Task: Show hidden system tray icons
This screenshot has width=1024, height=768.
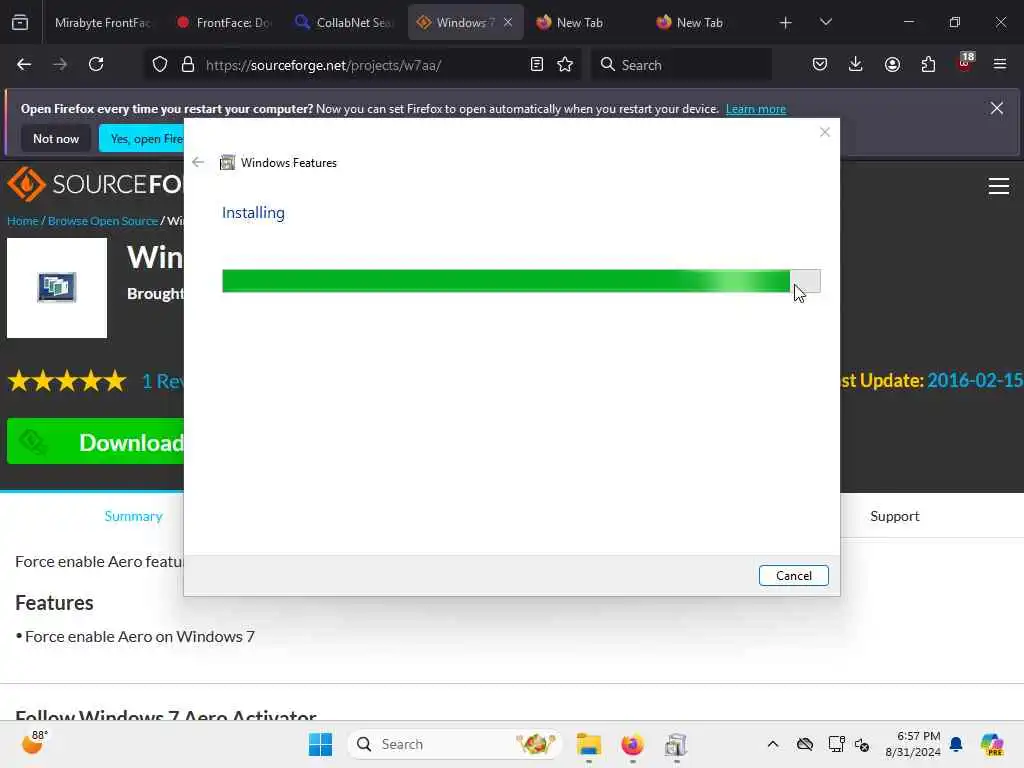Action: 773,744
